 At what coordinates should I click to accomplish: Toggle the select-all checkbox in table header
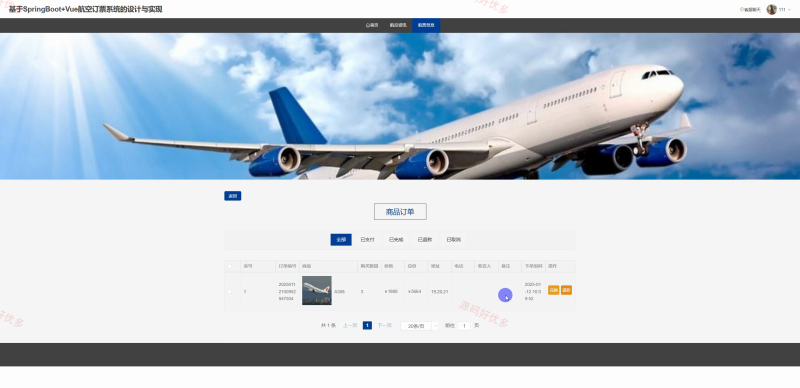(x=230, y=266)
